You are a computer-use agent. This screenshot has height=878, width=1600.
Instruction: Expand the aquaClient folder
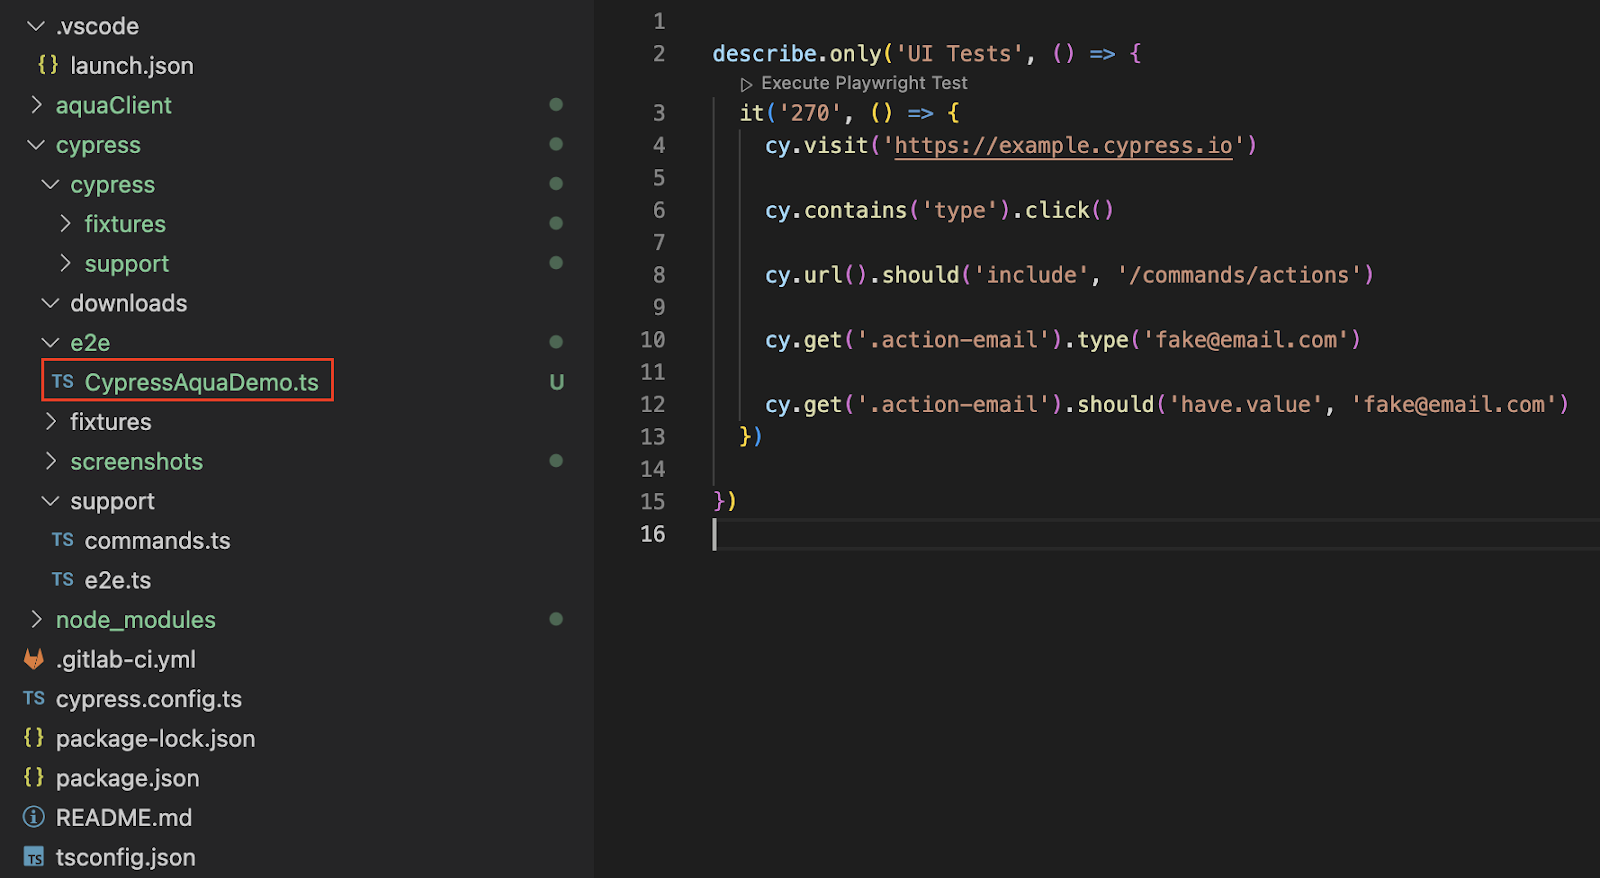36,105
